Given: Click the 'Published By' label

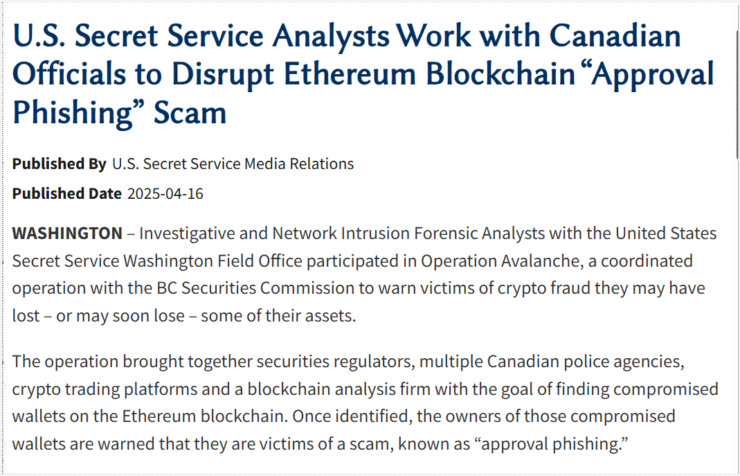Looking at the screenshot, I should tap(59, 164).
